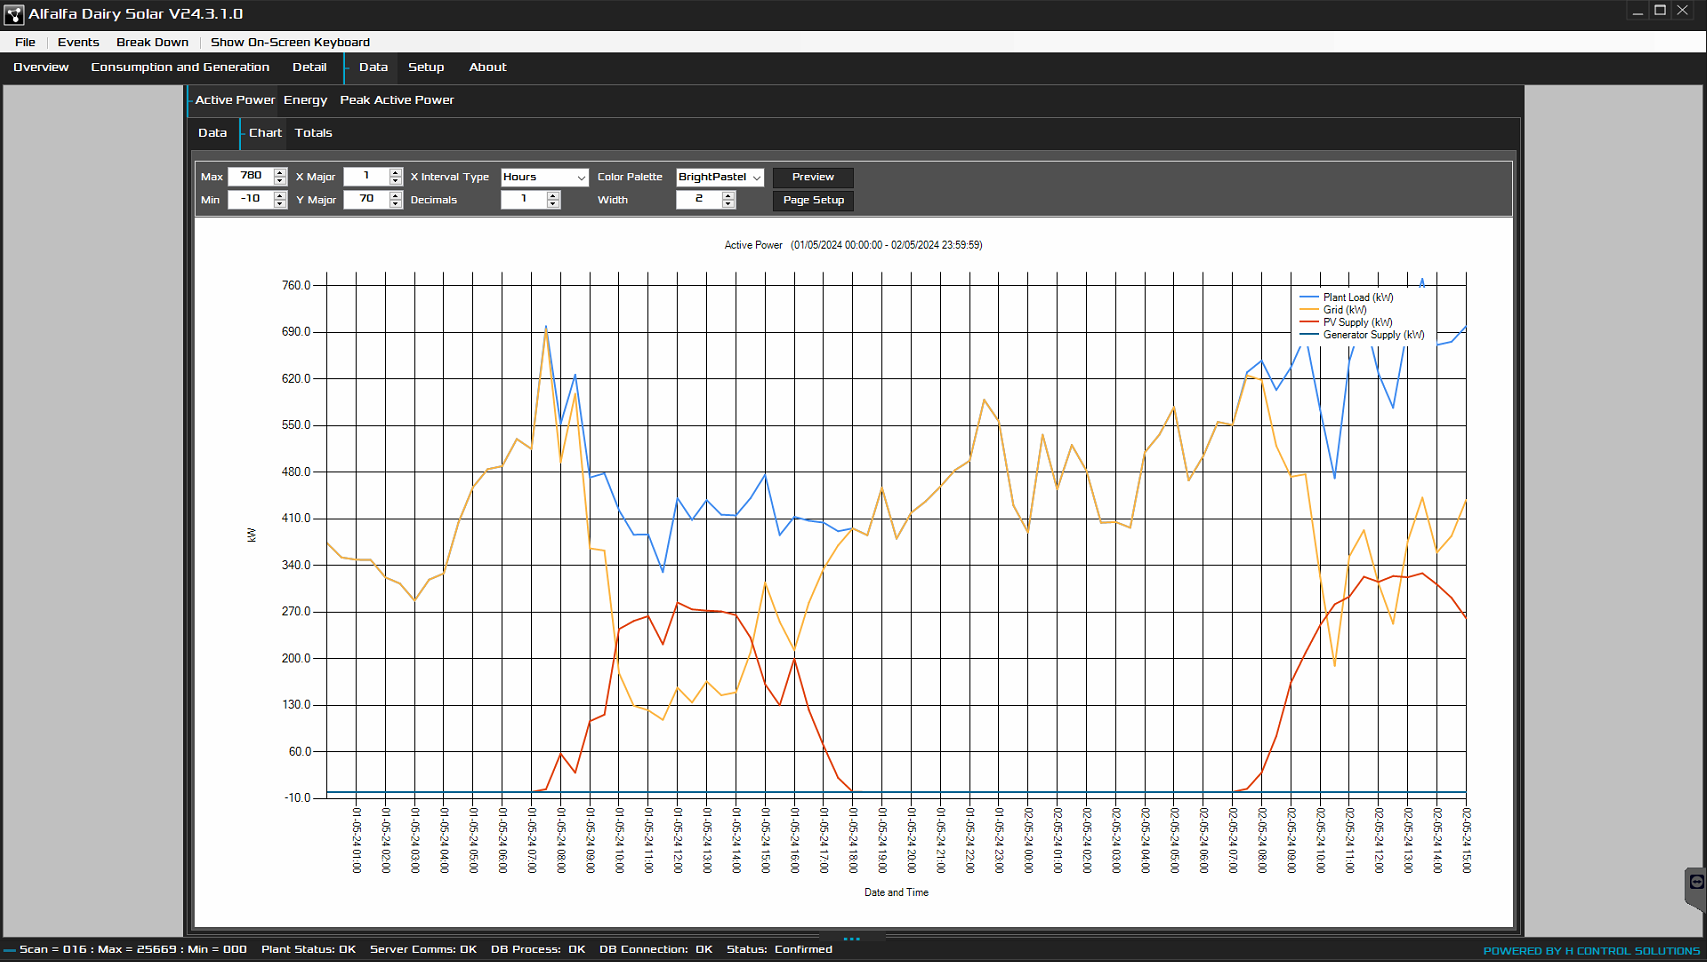Increase Decimals with up arrow
This screenshot has width=1707, height=962.
[x=553, y=196]
